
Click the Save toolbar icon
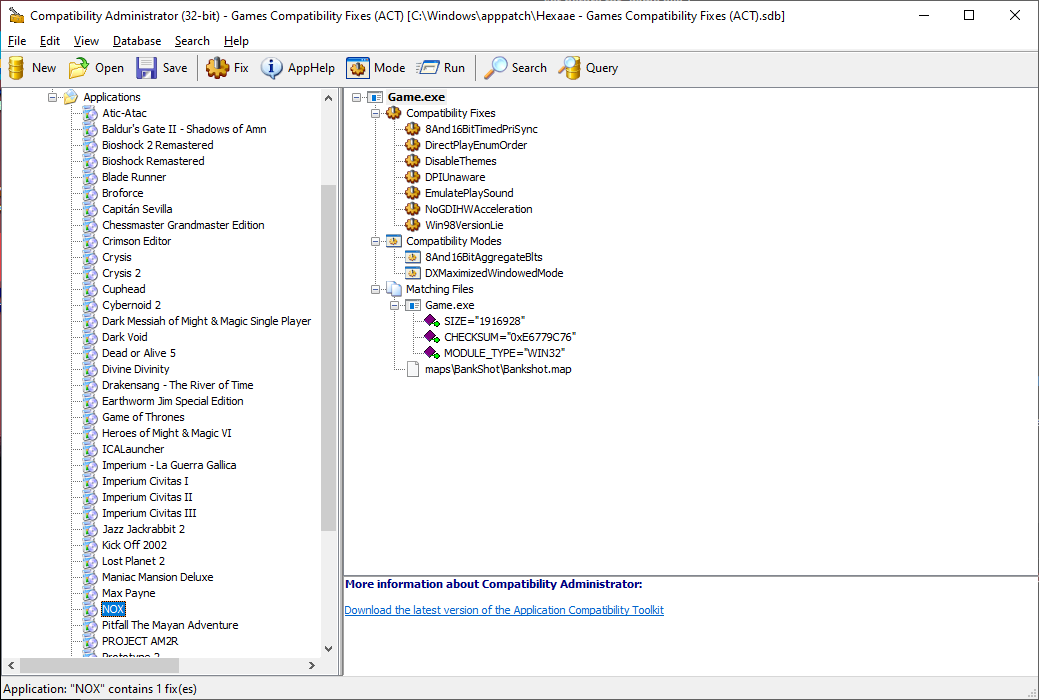pyautogui.click(x=146, y=68)
